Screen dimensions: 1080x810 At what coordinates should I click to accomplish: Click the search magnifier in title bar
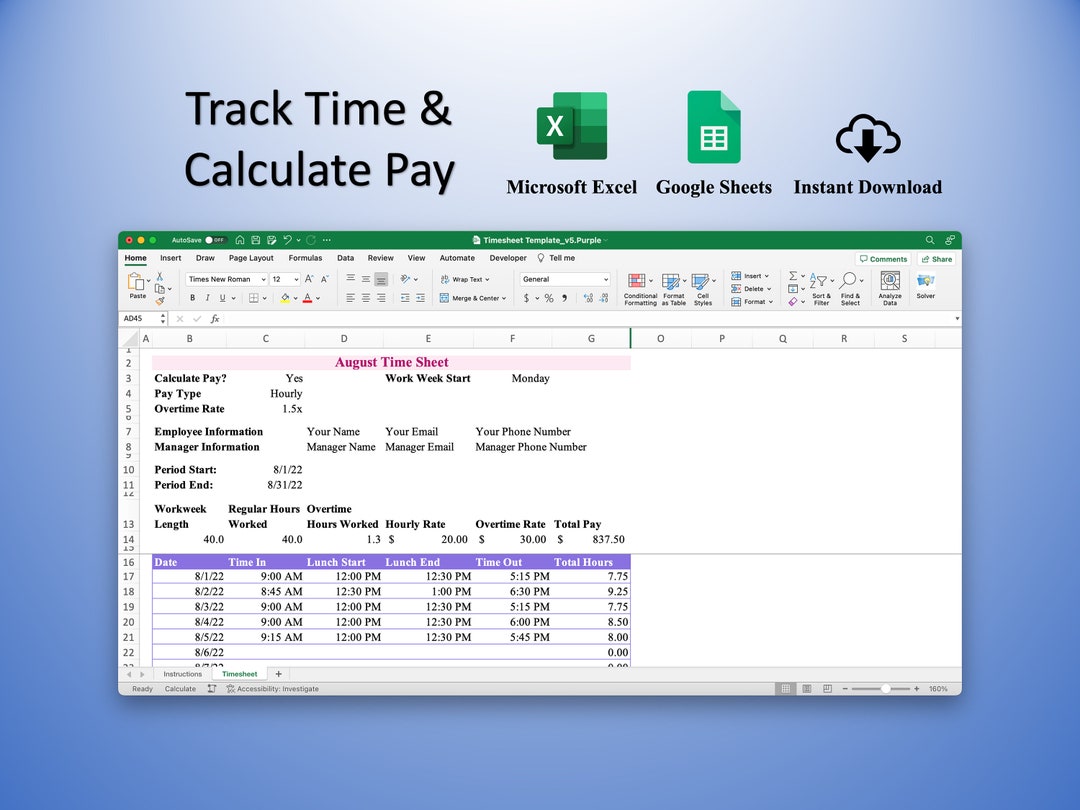pos(930,240)
